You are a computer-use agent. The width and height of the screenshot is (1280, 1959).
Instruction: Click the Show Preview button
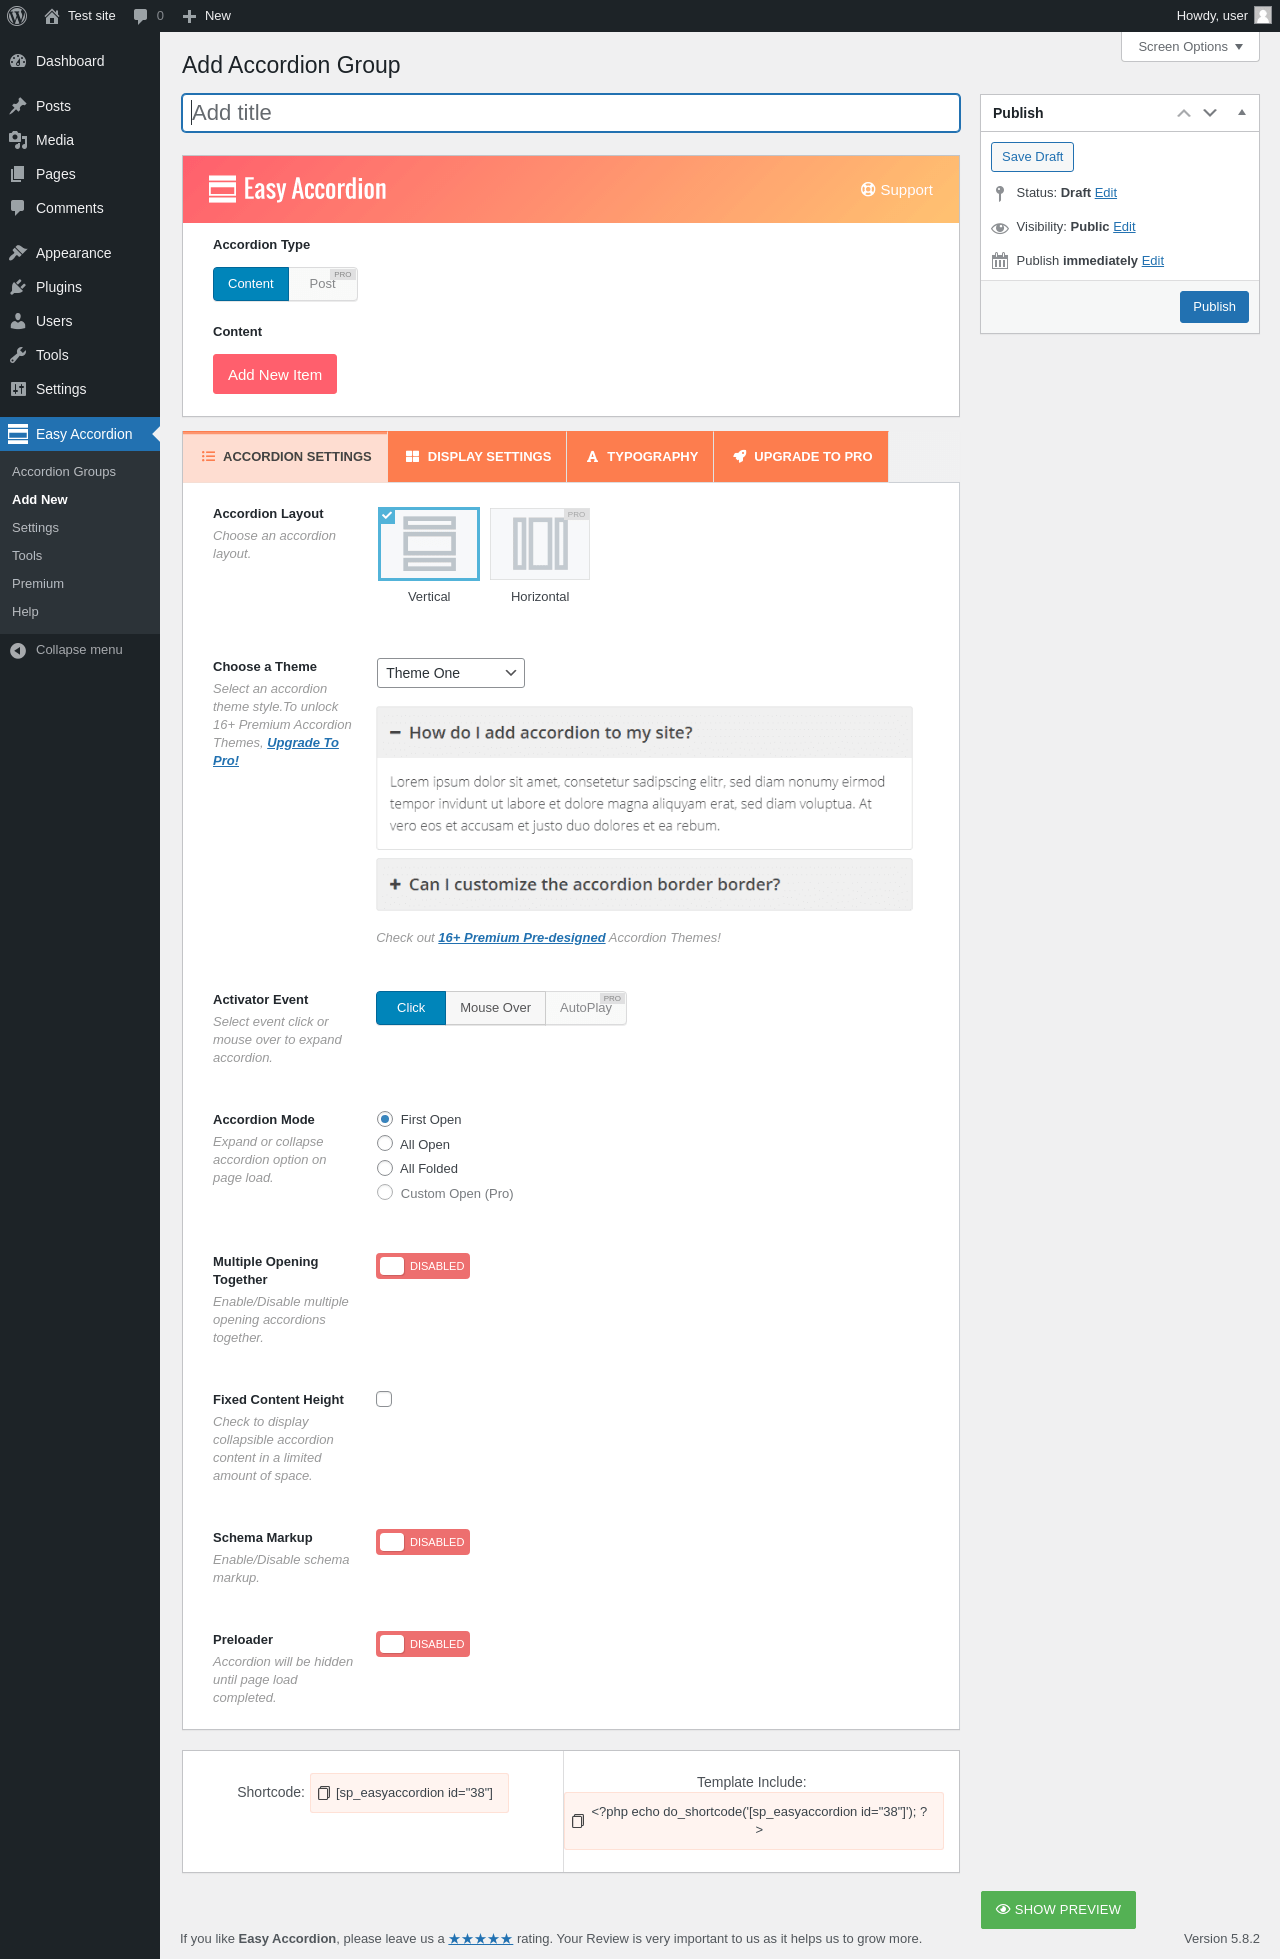[1058, 1910]
